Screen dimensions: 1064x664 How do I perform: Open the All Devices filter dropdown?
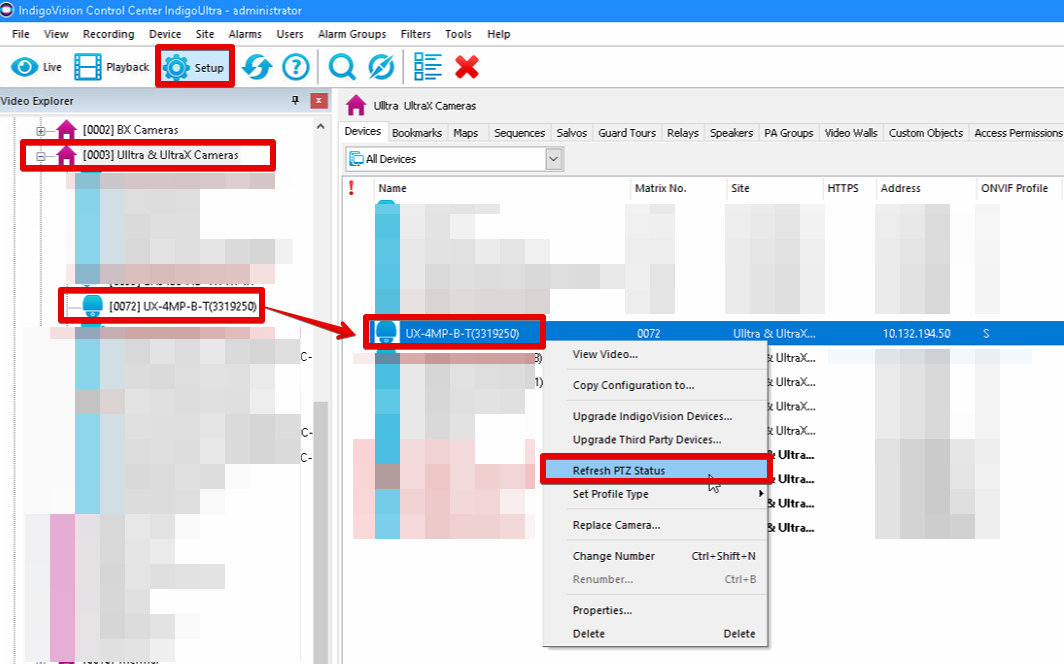point(554,159)
